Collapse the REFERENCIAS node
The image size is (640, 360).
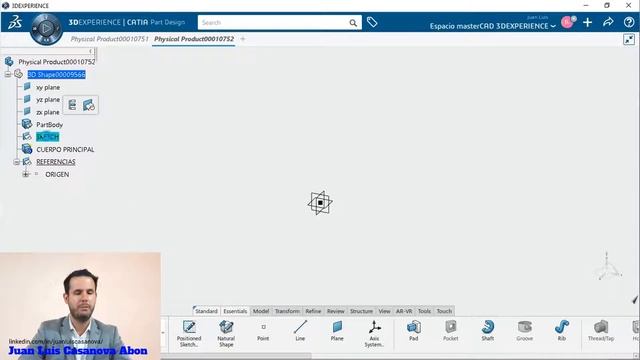coord(16,162)
